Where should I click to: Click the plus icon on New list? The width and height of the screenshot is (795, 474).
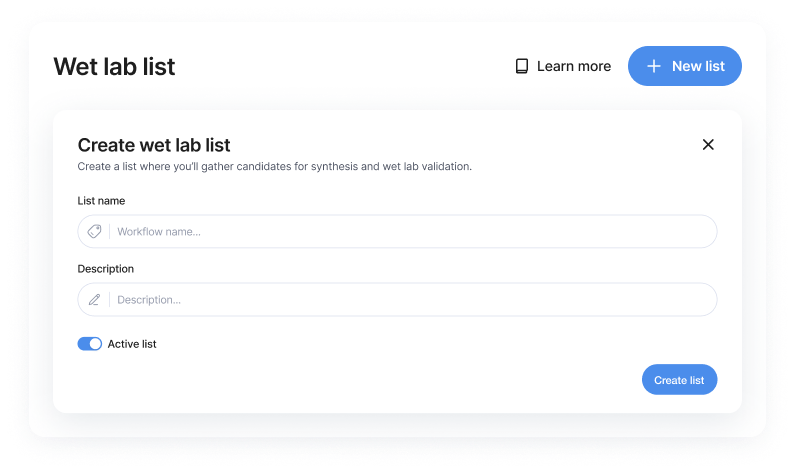point(654,66)
